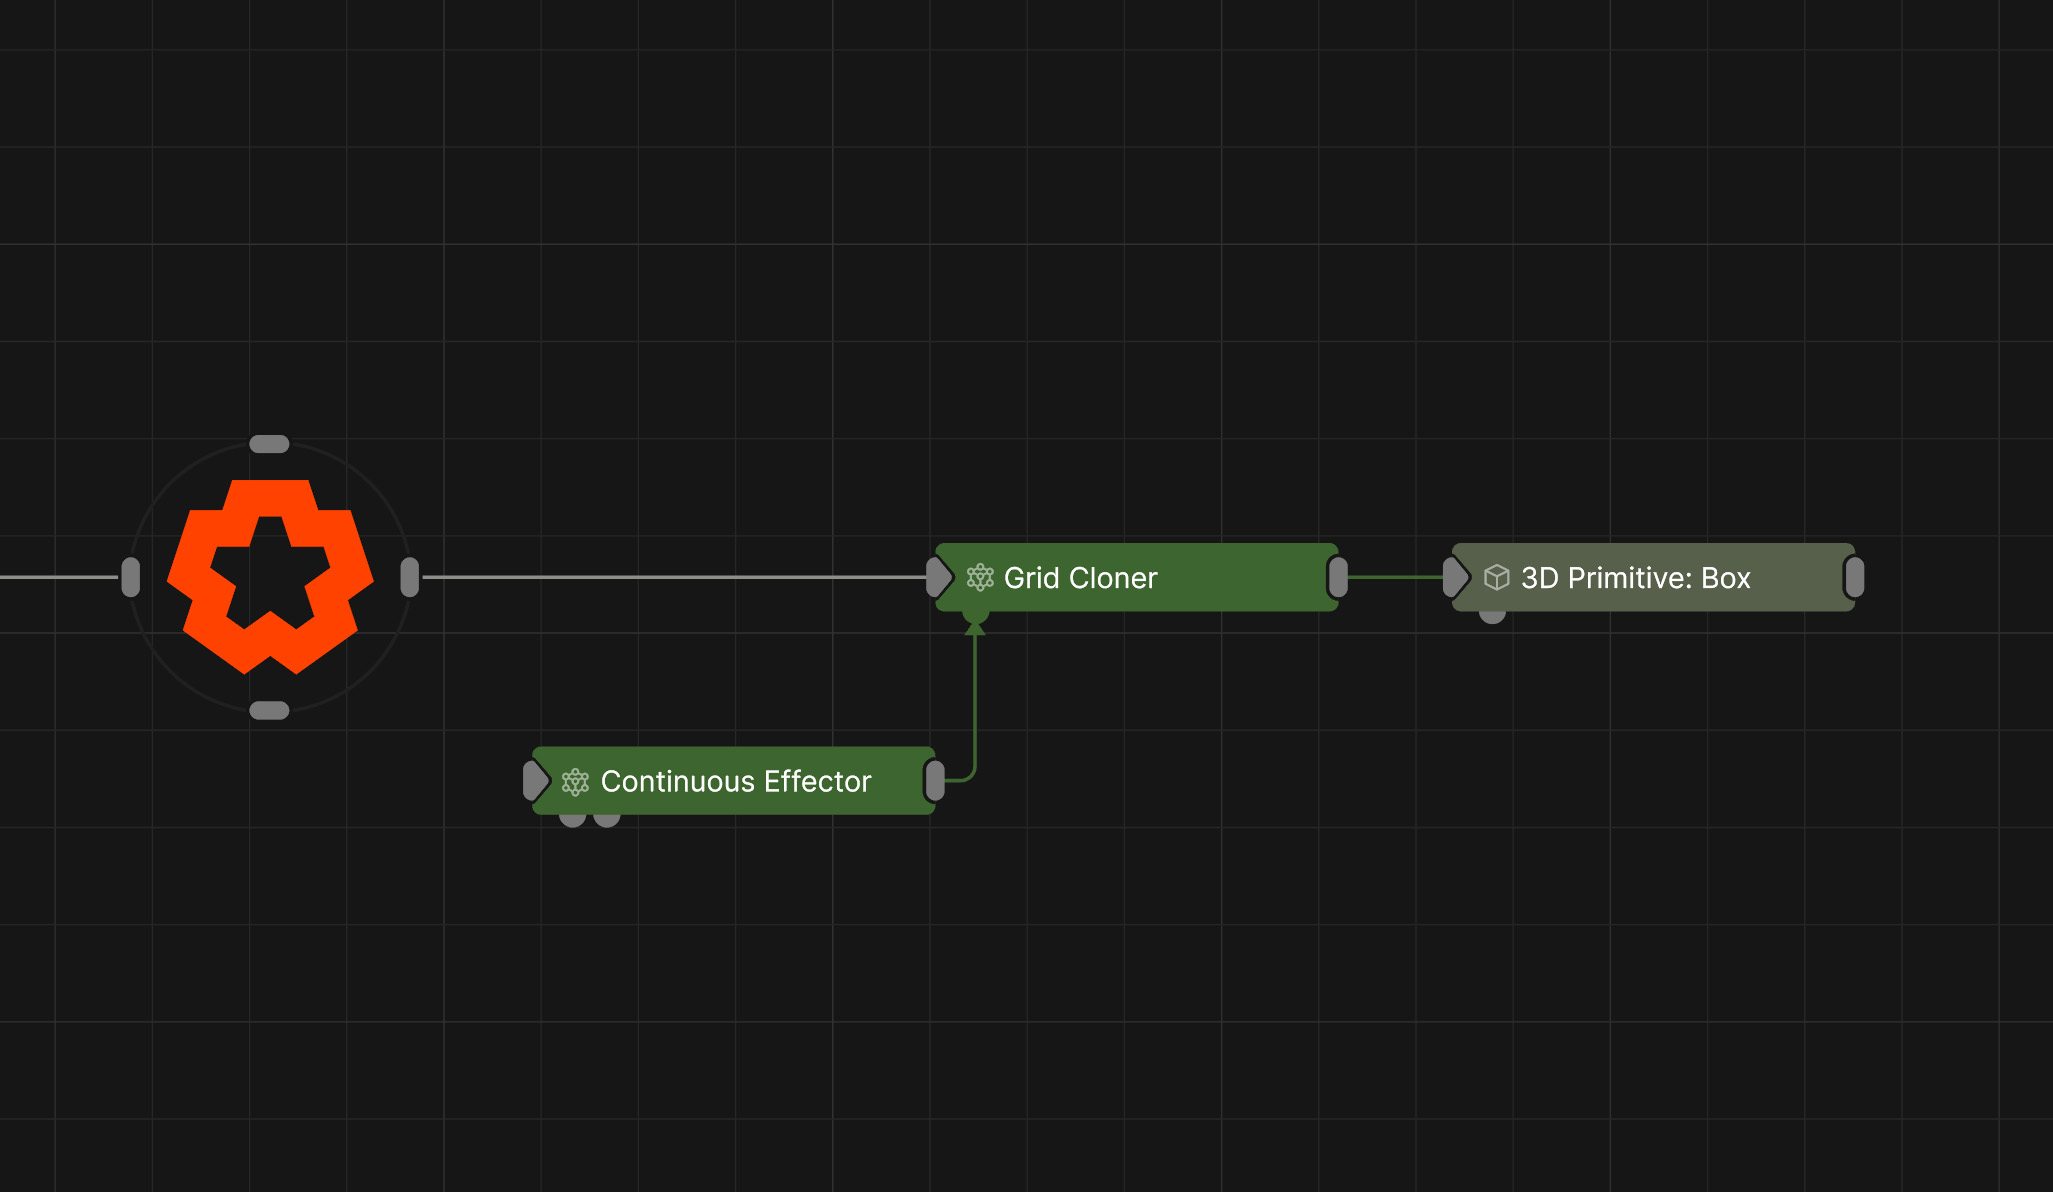Select the wire between Grid Cloner and Box
The width and height of the screenshot is (2053, 1192).
coord(1396,577)
